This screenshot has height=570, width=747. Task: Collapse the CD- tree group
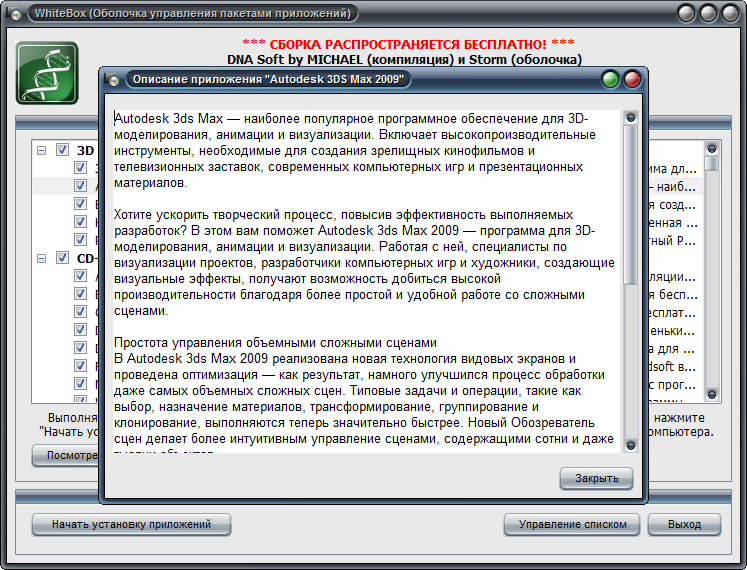(x=42, y=259)
